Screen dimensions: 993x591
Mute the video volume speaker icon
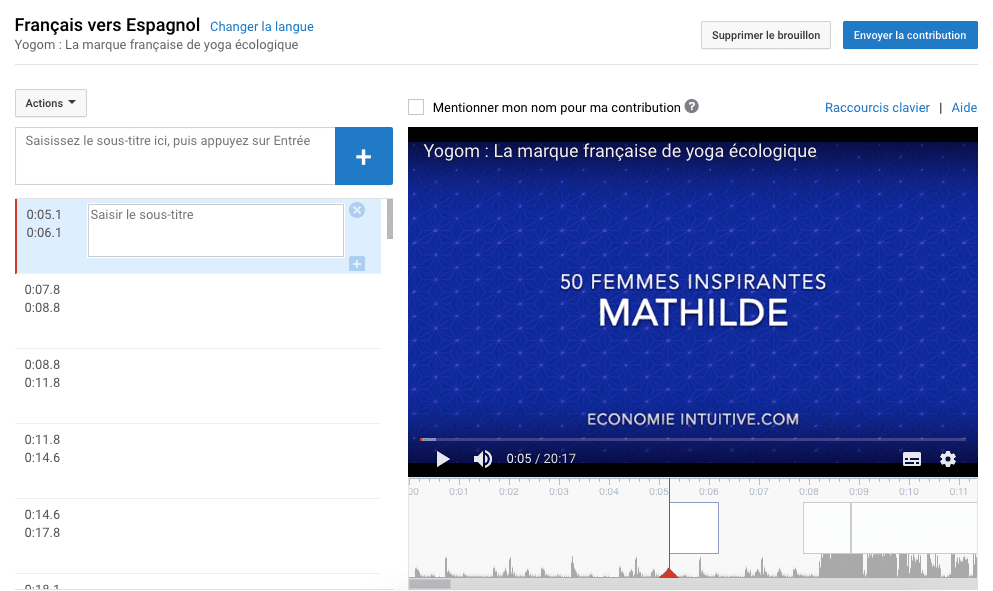[483, 459]
